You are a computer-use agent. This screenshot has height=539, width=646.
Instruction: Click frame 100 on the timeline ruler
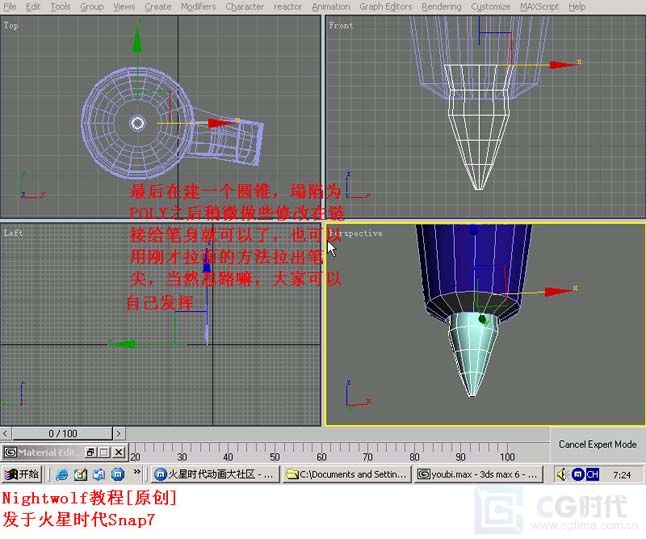pos(507,457)
